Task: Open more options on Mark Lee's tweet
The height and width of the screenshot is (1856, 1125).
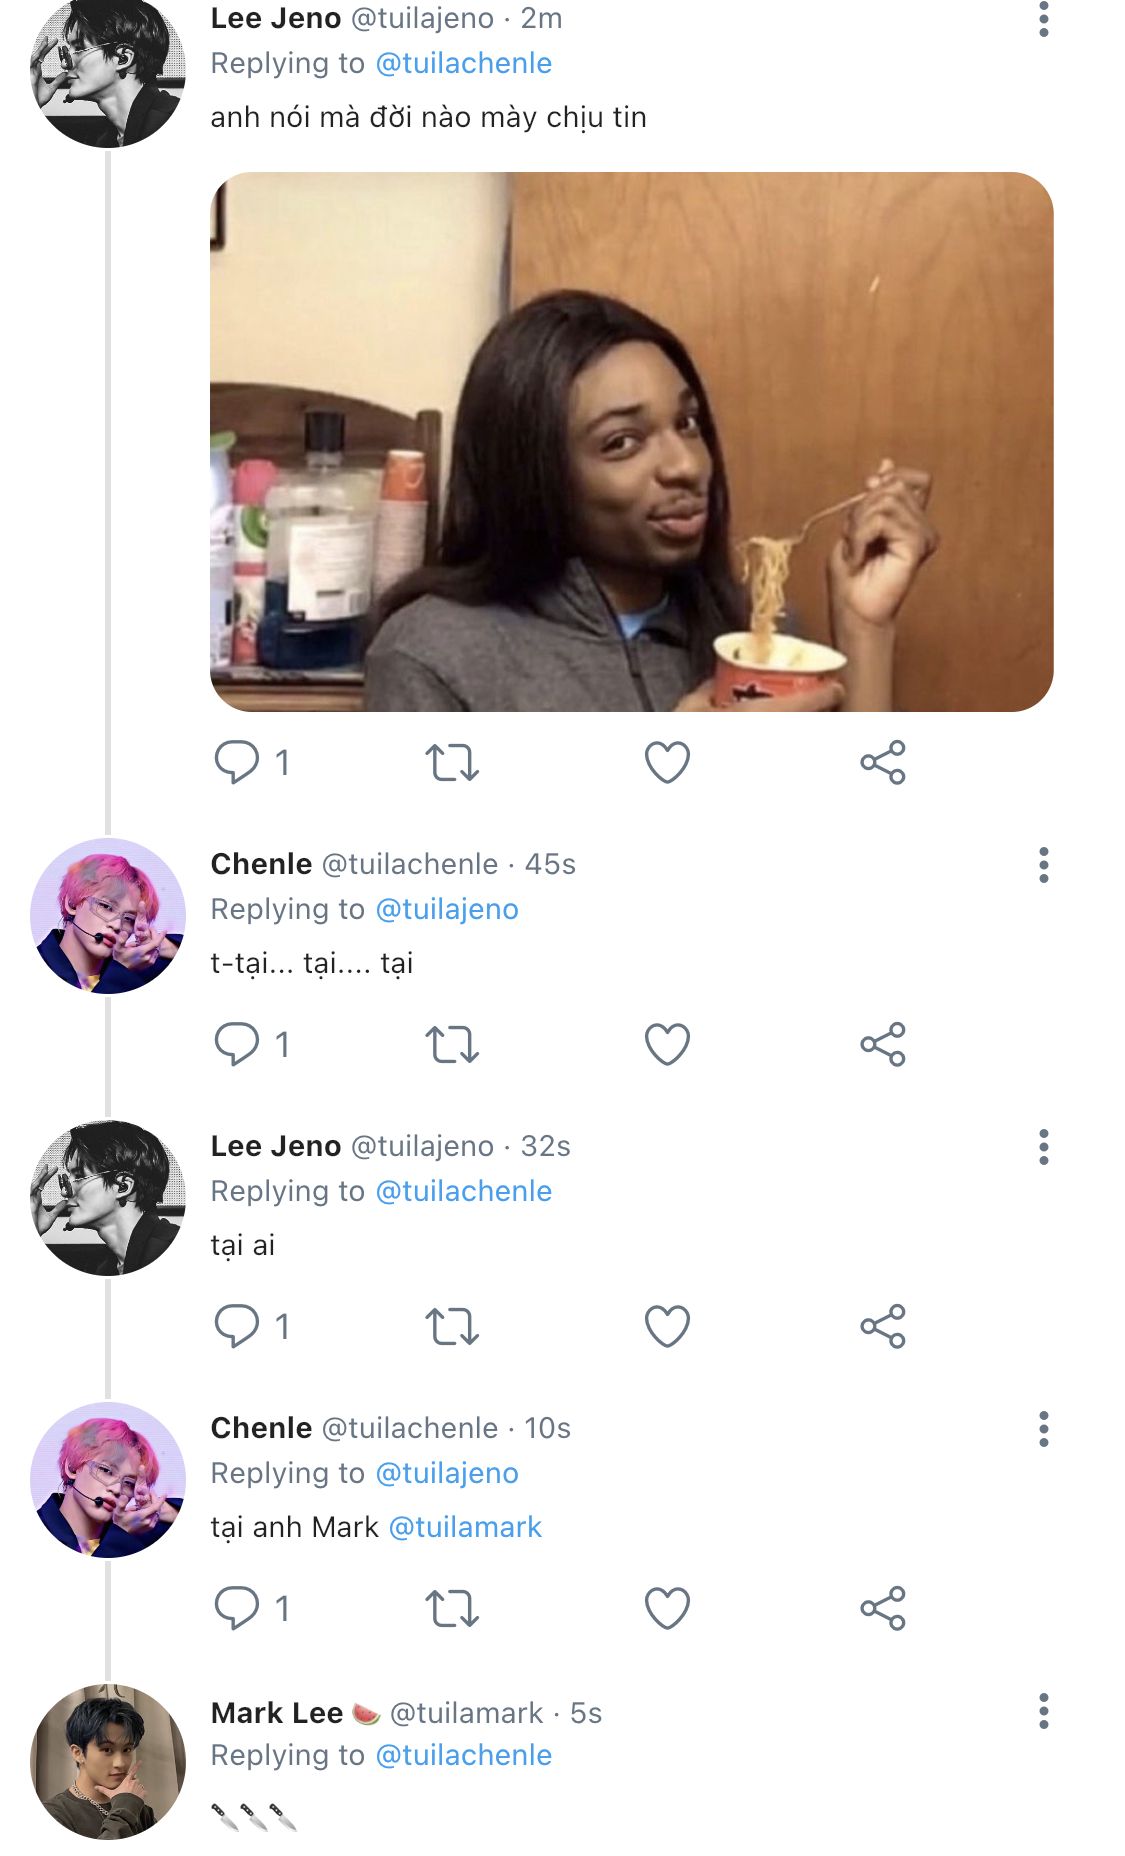Action: (1043, 1711)
